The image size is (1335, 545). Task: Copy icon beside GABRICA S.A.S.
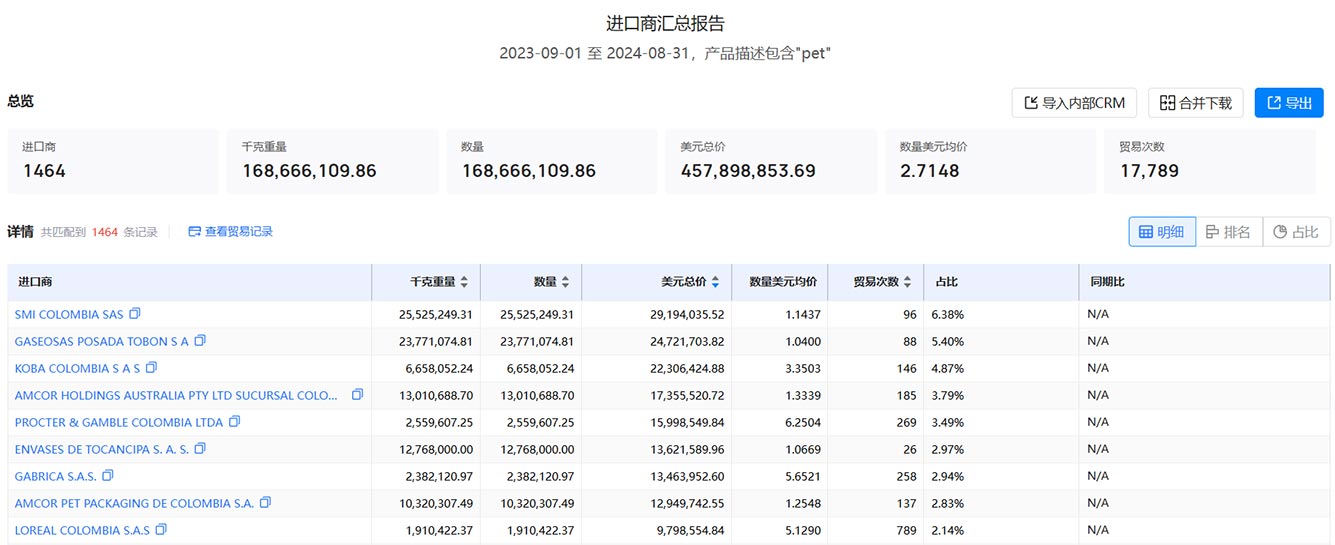click(108, 476)
